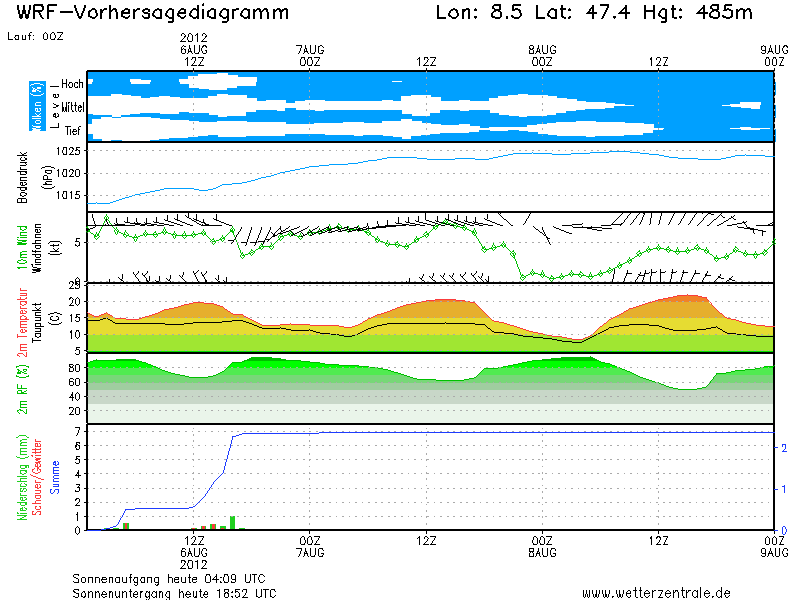Open the www.wetterzentrale.de link
Screen dimensions: 800x600
click(656, 592)
